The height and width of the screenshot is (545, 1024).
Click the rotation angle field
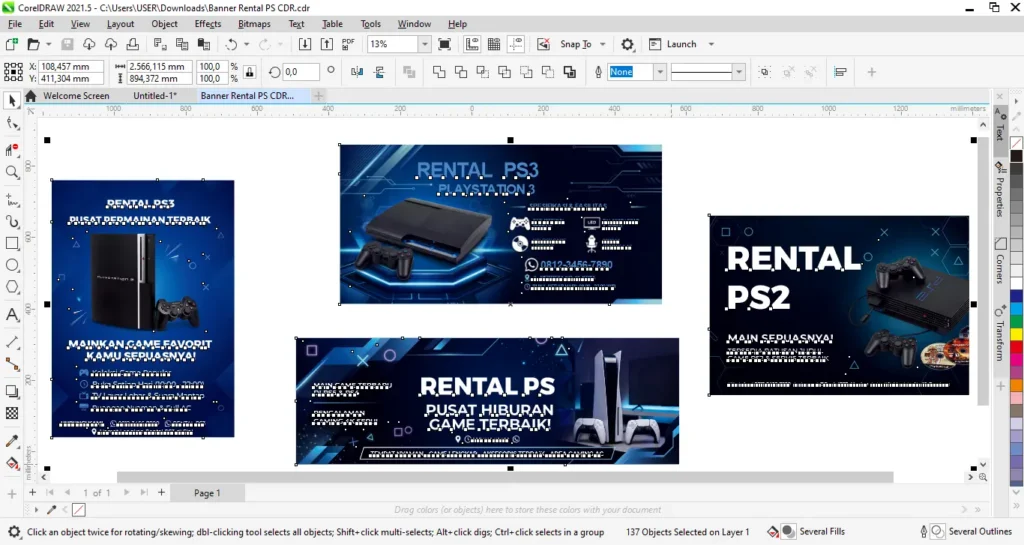tap(301, 72)
